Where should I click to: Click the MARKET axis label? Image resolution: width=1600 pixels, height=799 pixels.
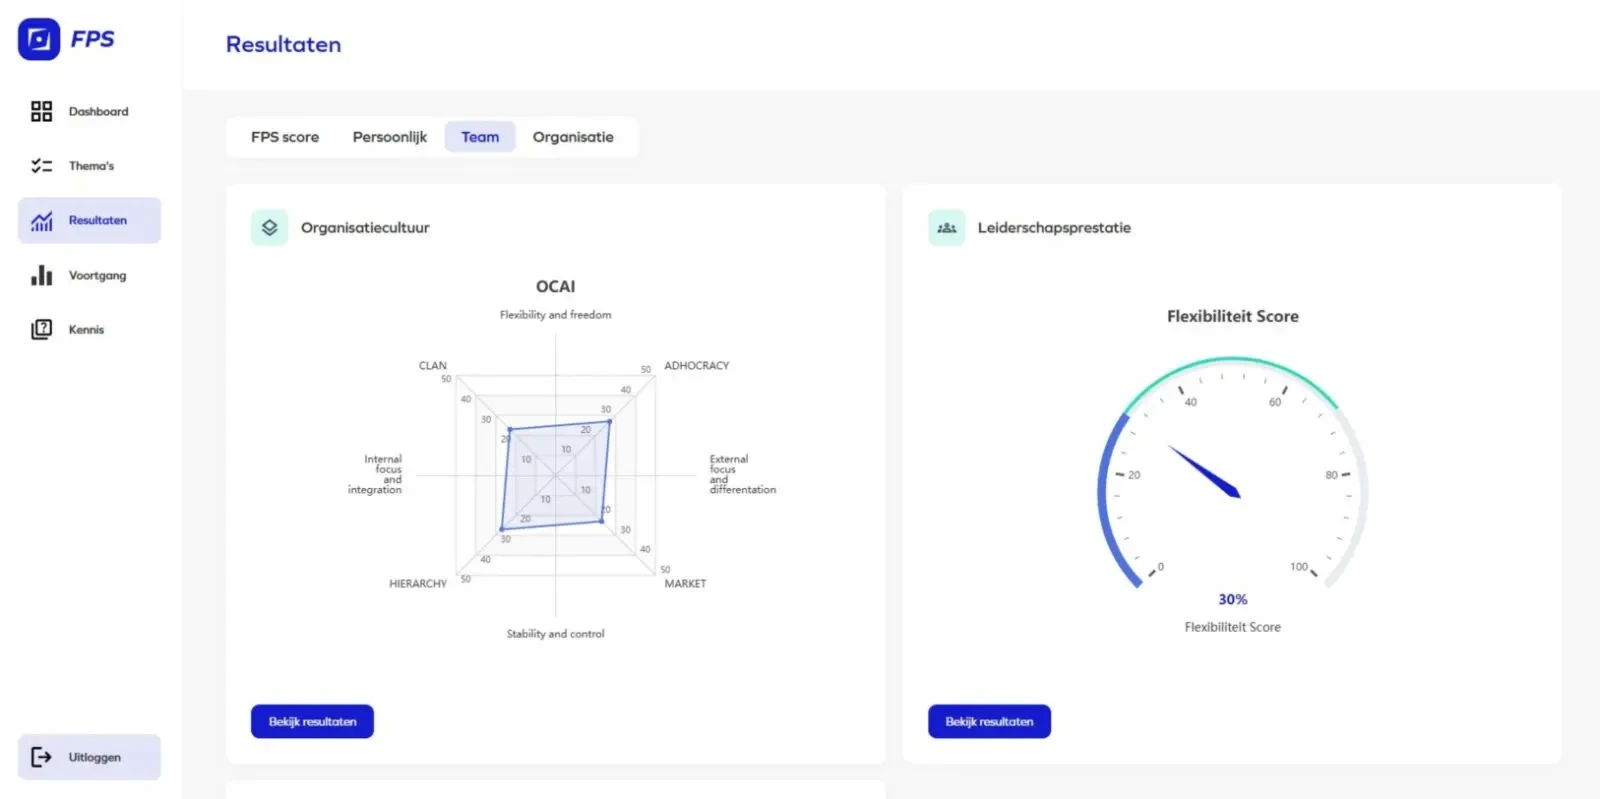pos(686,584)
